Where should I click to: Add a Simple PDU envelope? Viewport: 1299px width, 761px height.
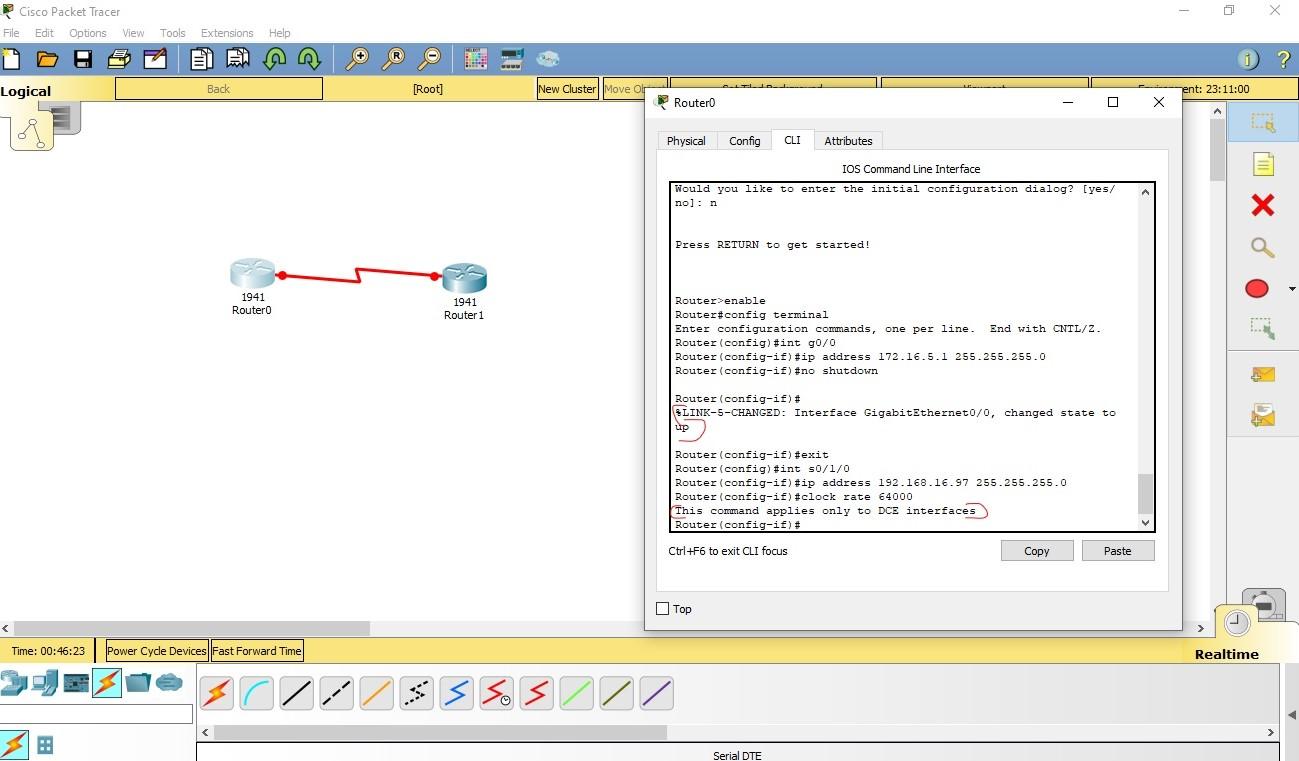[x=1262, y=374]
